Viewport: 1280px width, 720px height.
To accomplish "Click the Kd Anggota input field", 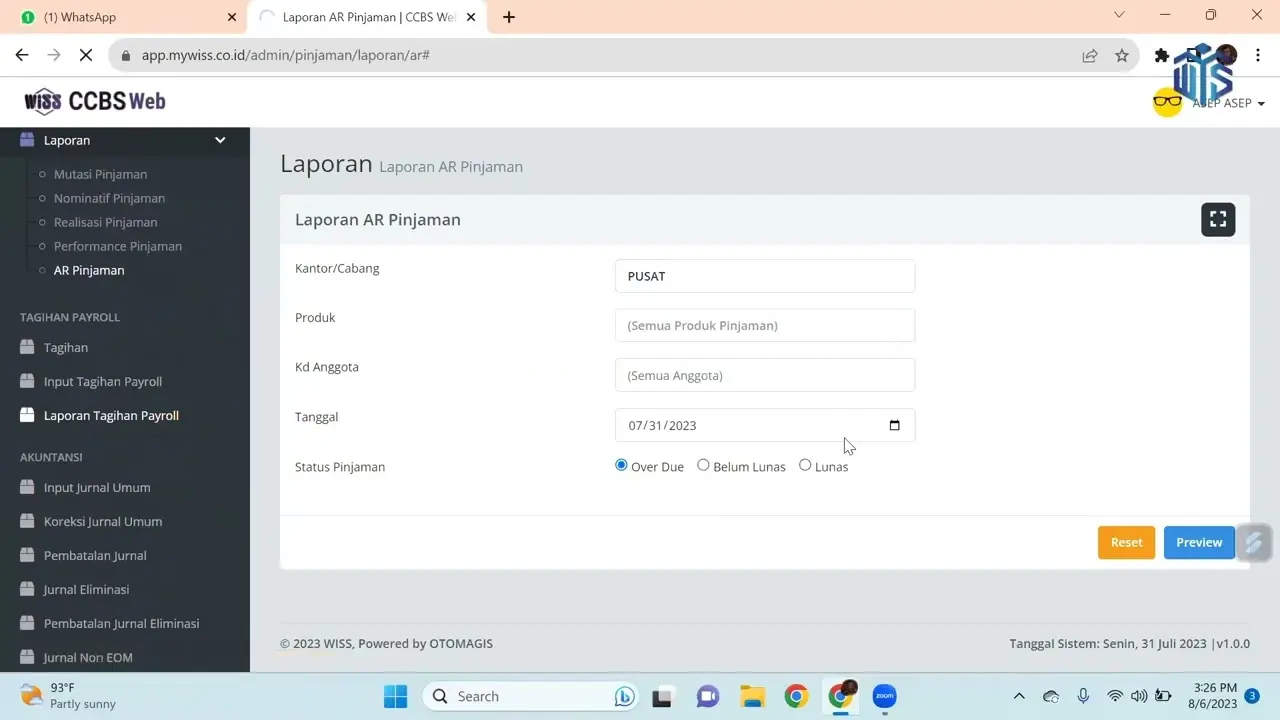I will 764,375.
